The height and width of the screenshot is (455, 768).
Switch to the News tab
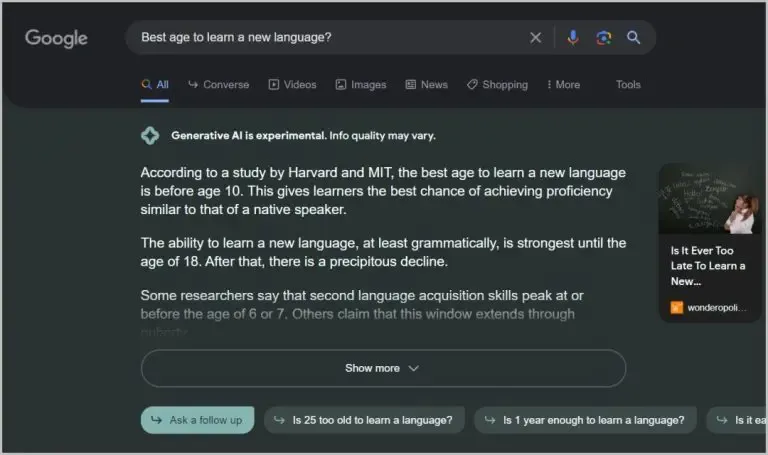tap(427, 85)
